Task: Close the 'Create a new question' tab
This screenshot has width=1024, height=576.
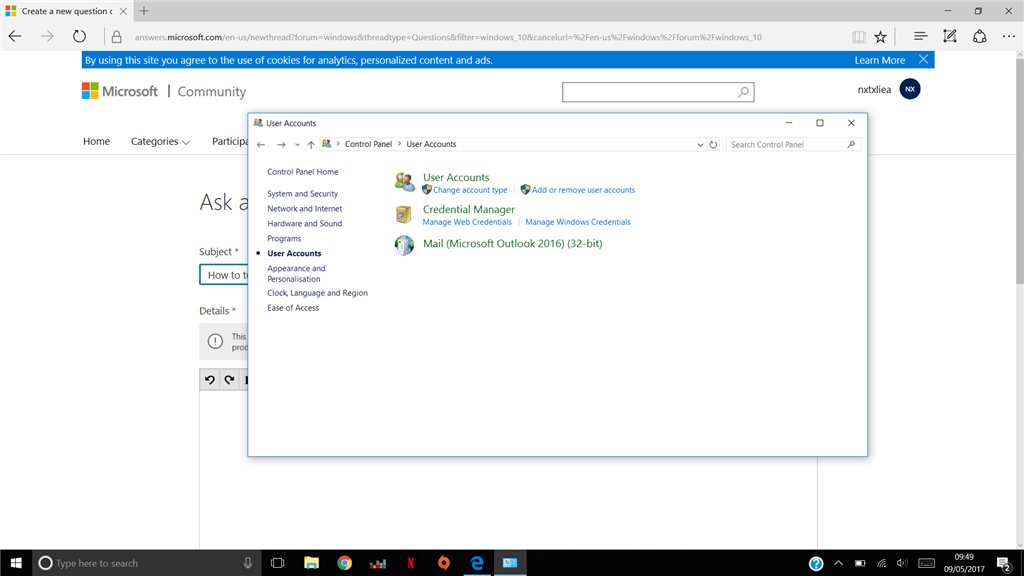Action: (x=123, y=11)
